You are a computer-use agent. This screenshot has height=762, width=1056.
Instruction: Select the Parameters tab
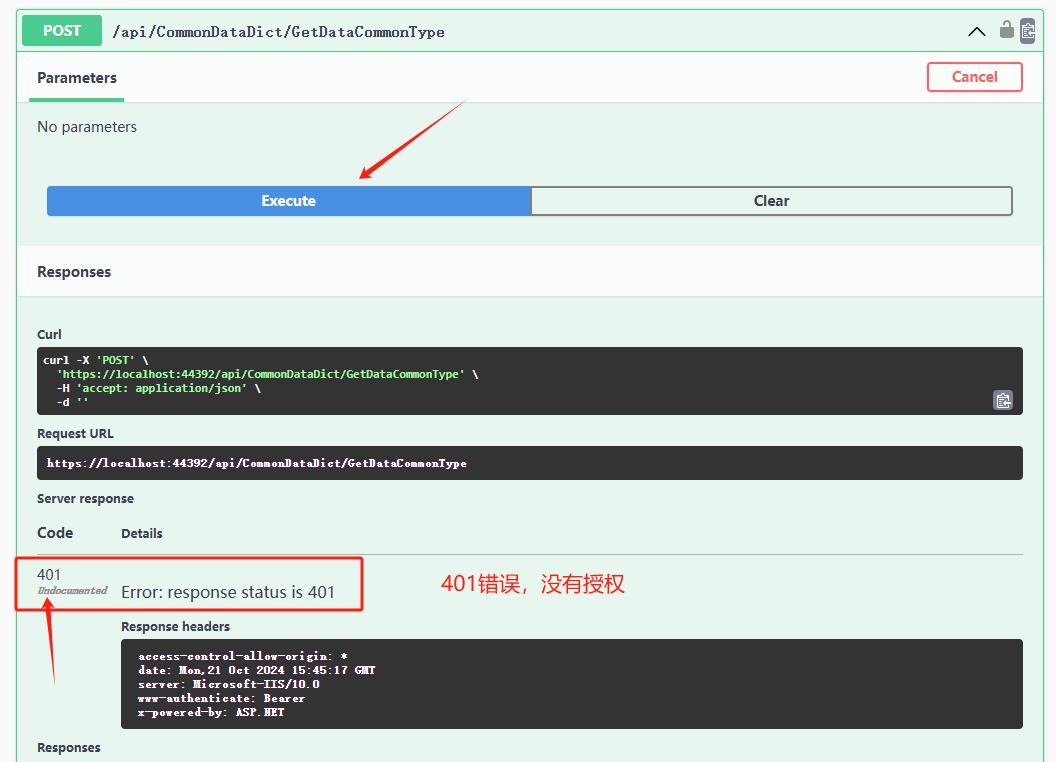(x=77, y=78)
